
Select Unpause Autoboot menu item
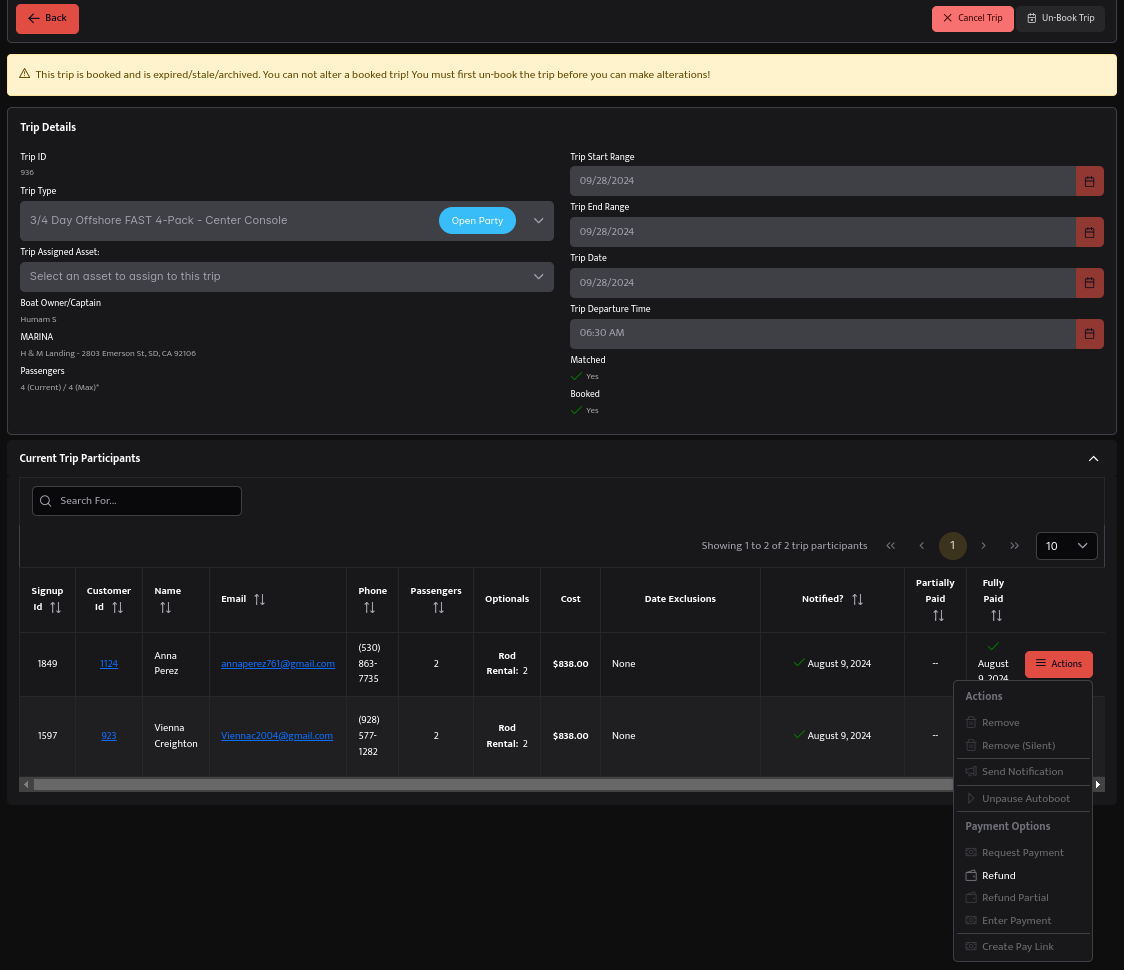point(1023,799)
